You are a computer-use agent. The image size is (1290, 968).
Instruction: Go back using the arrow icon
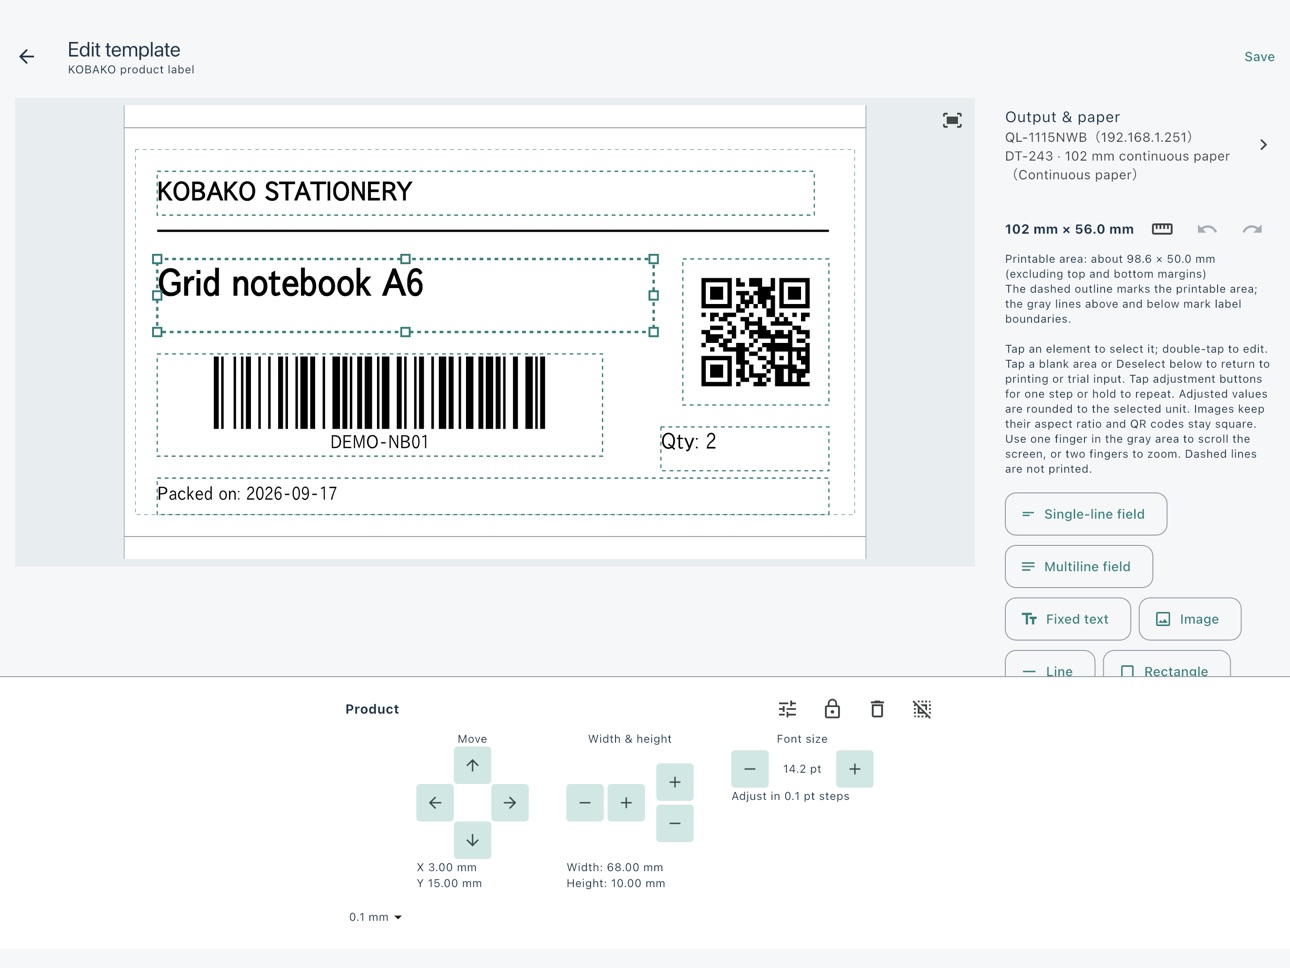(27, 57)
